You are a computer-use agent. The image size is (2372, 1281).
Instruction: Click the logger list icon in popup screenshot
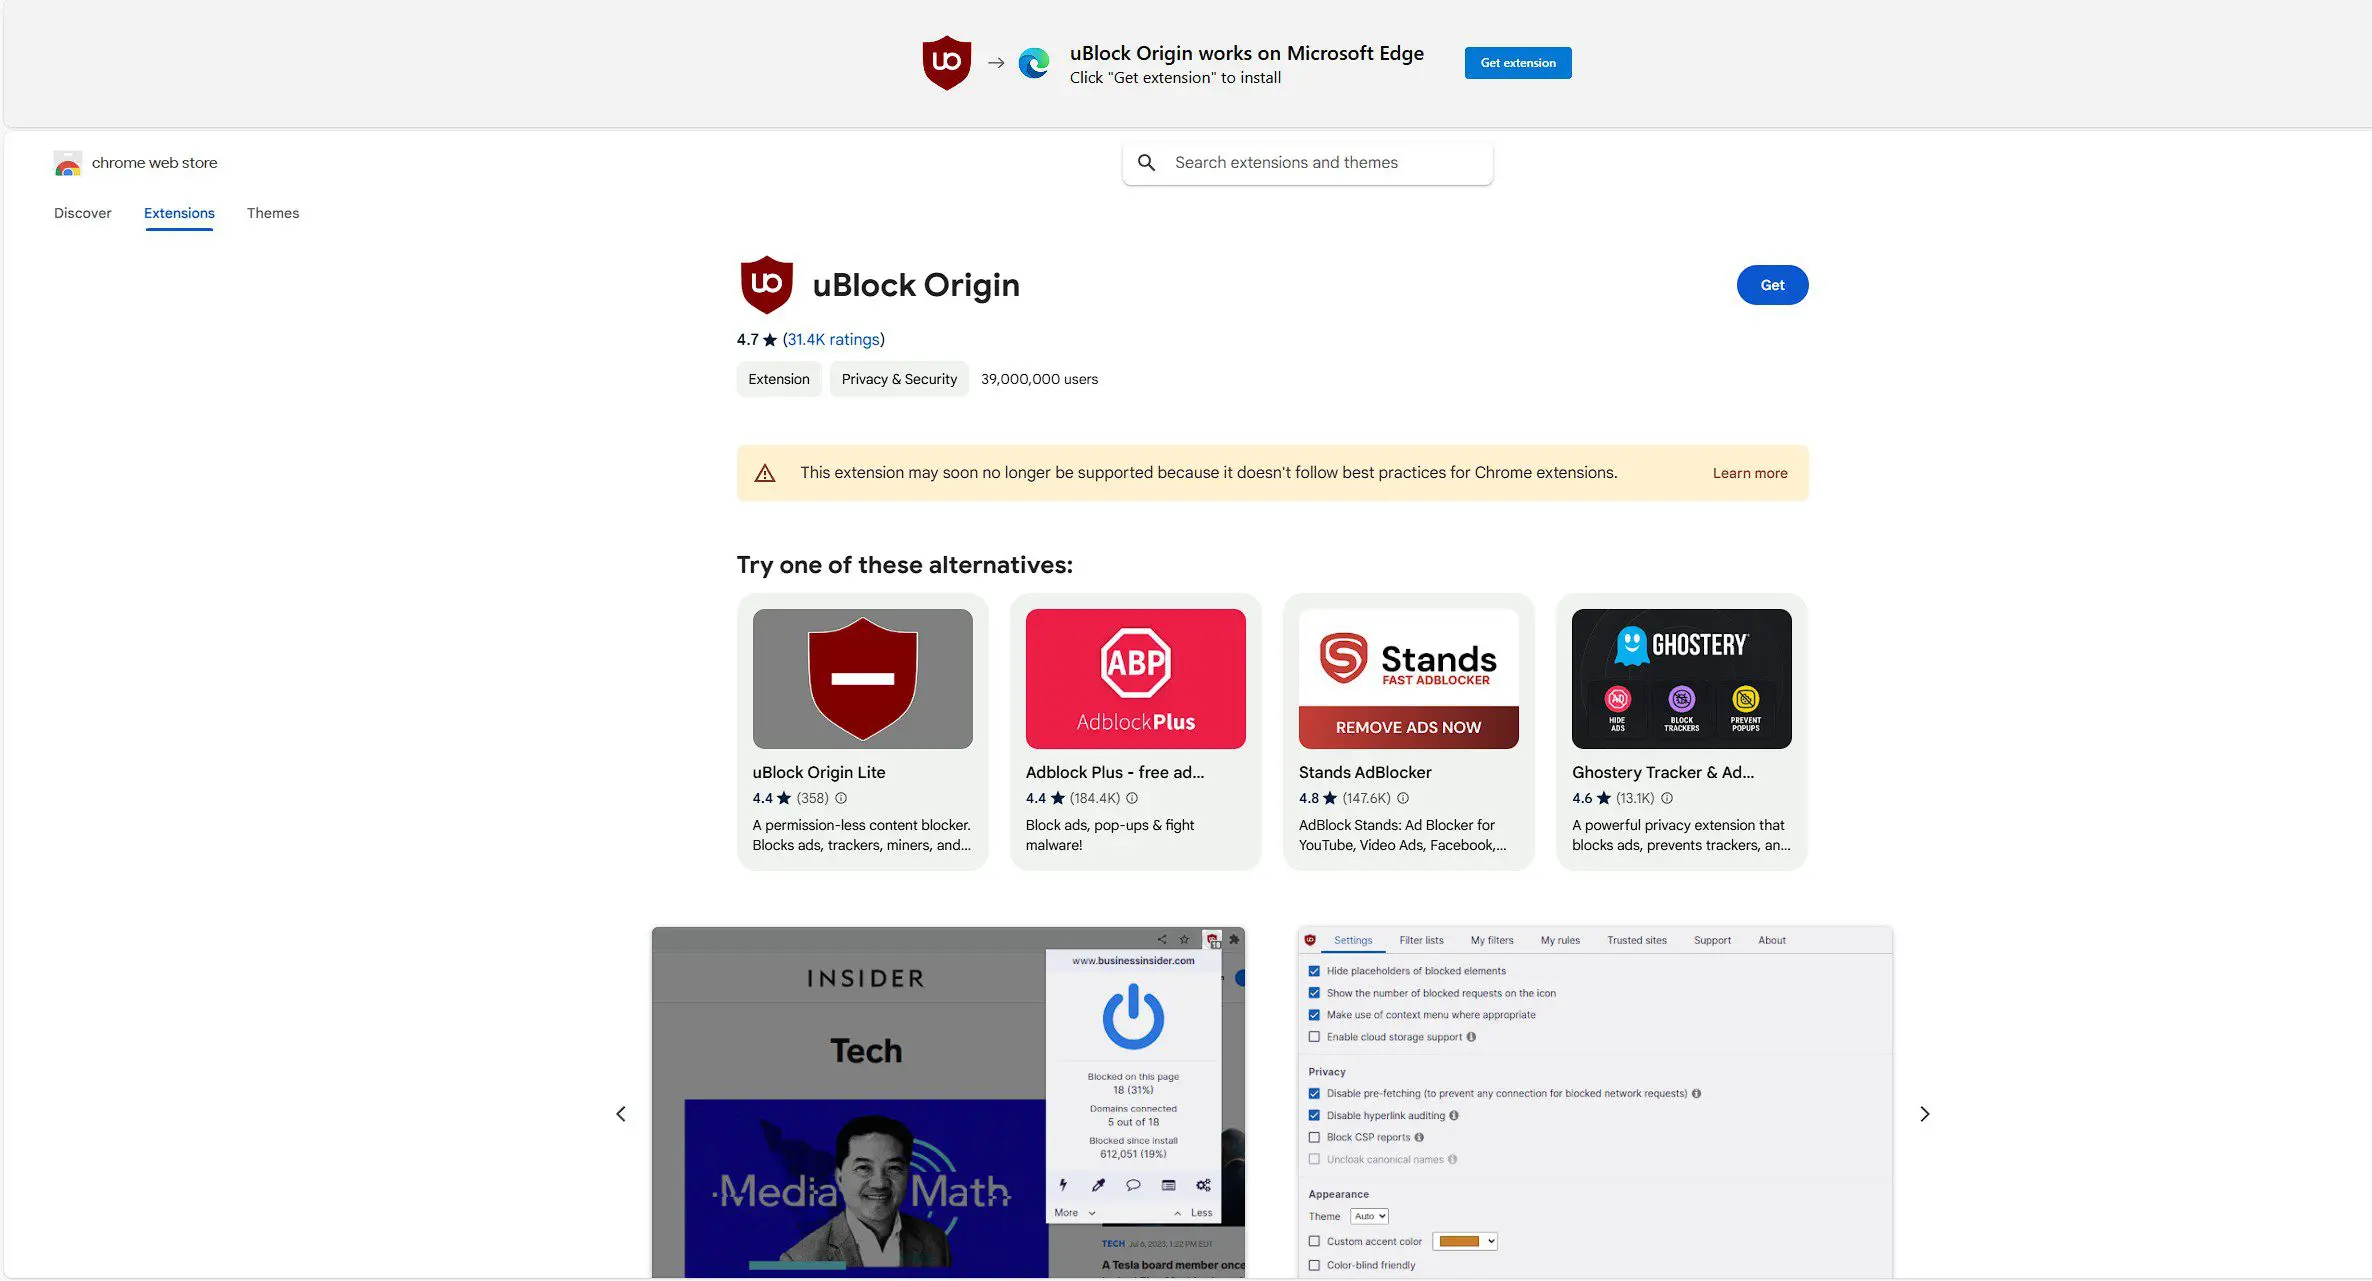click(1168, 1185)
